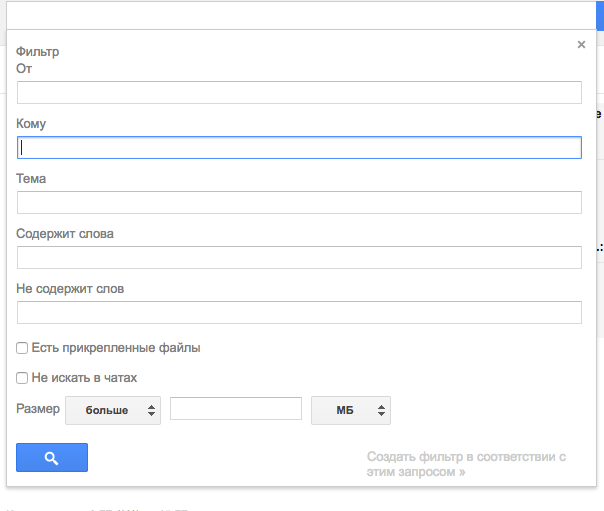
Task: Click the size value input box
Action: click(235, 409)
